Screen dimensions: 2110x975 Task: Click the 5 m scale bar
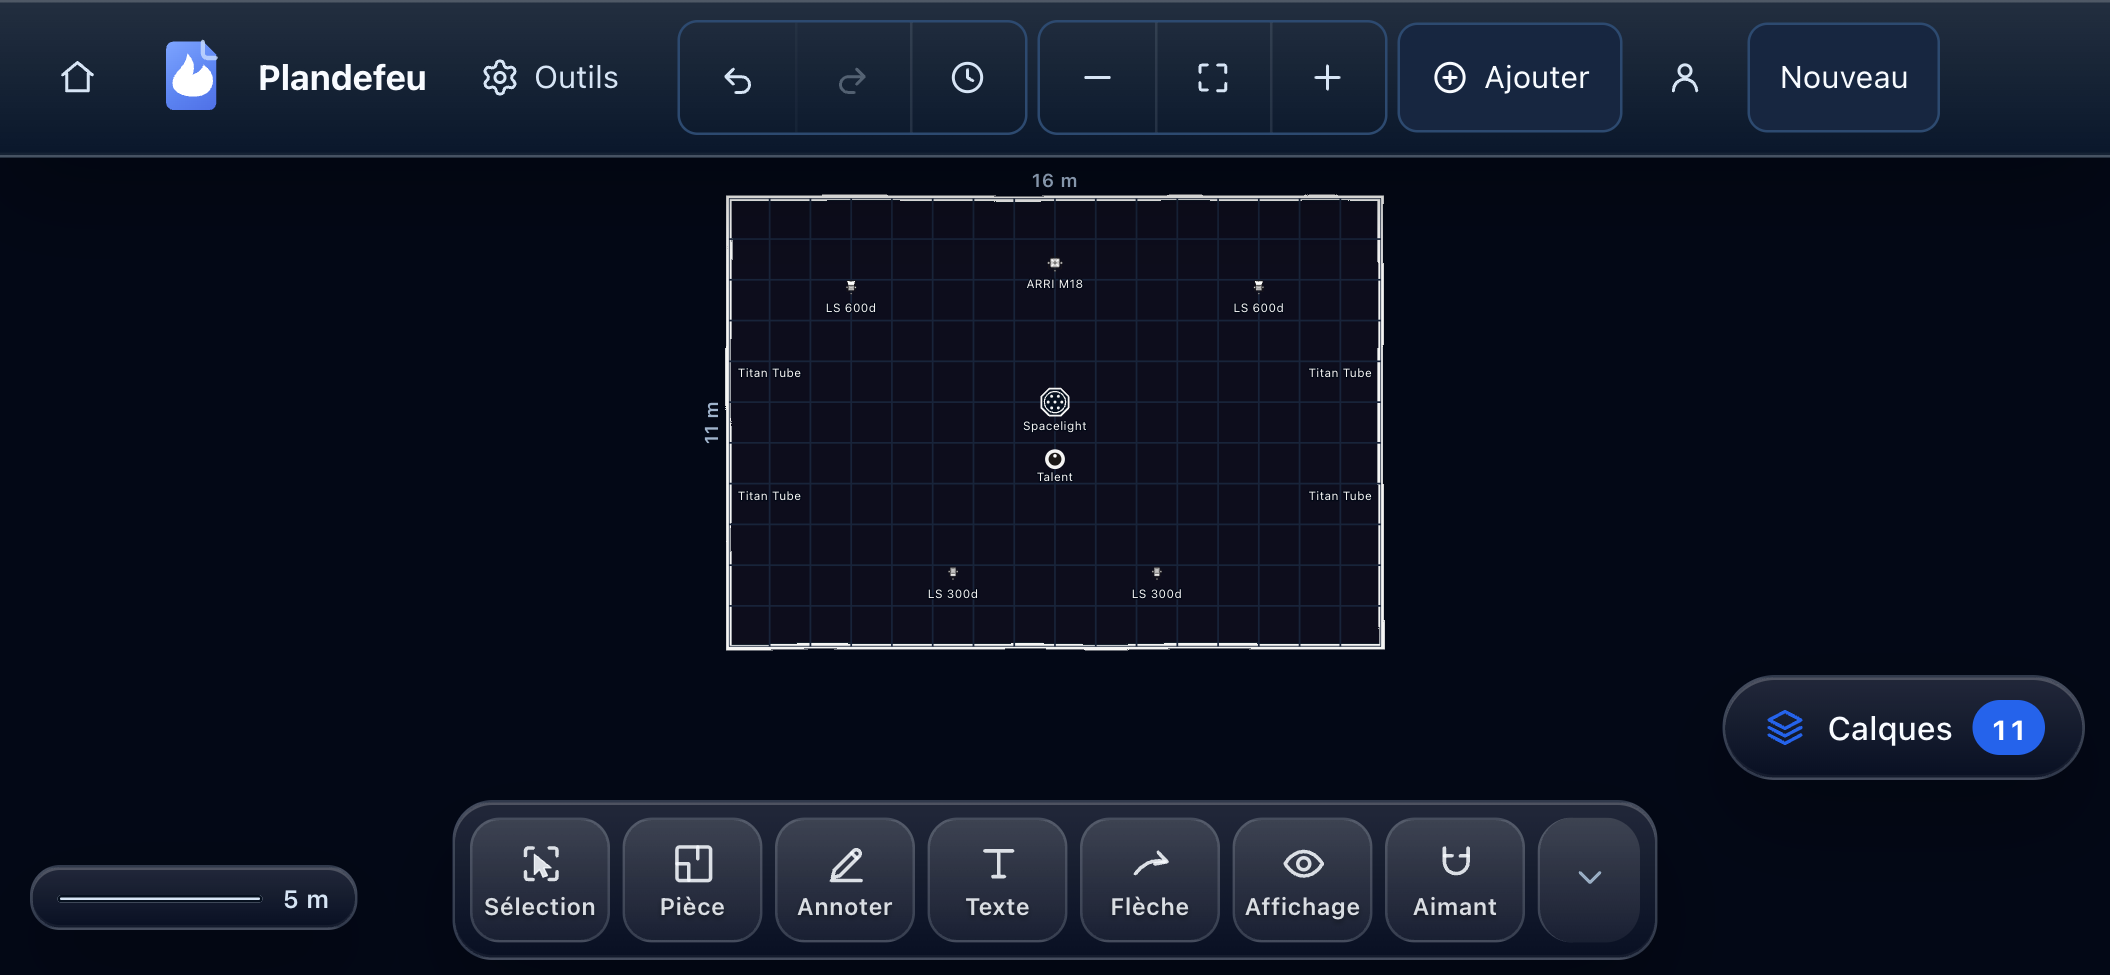(x=193, y=898)
